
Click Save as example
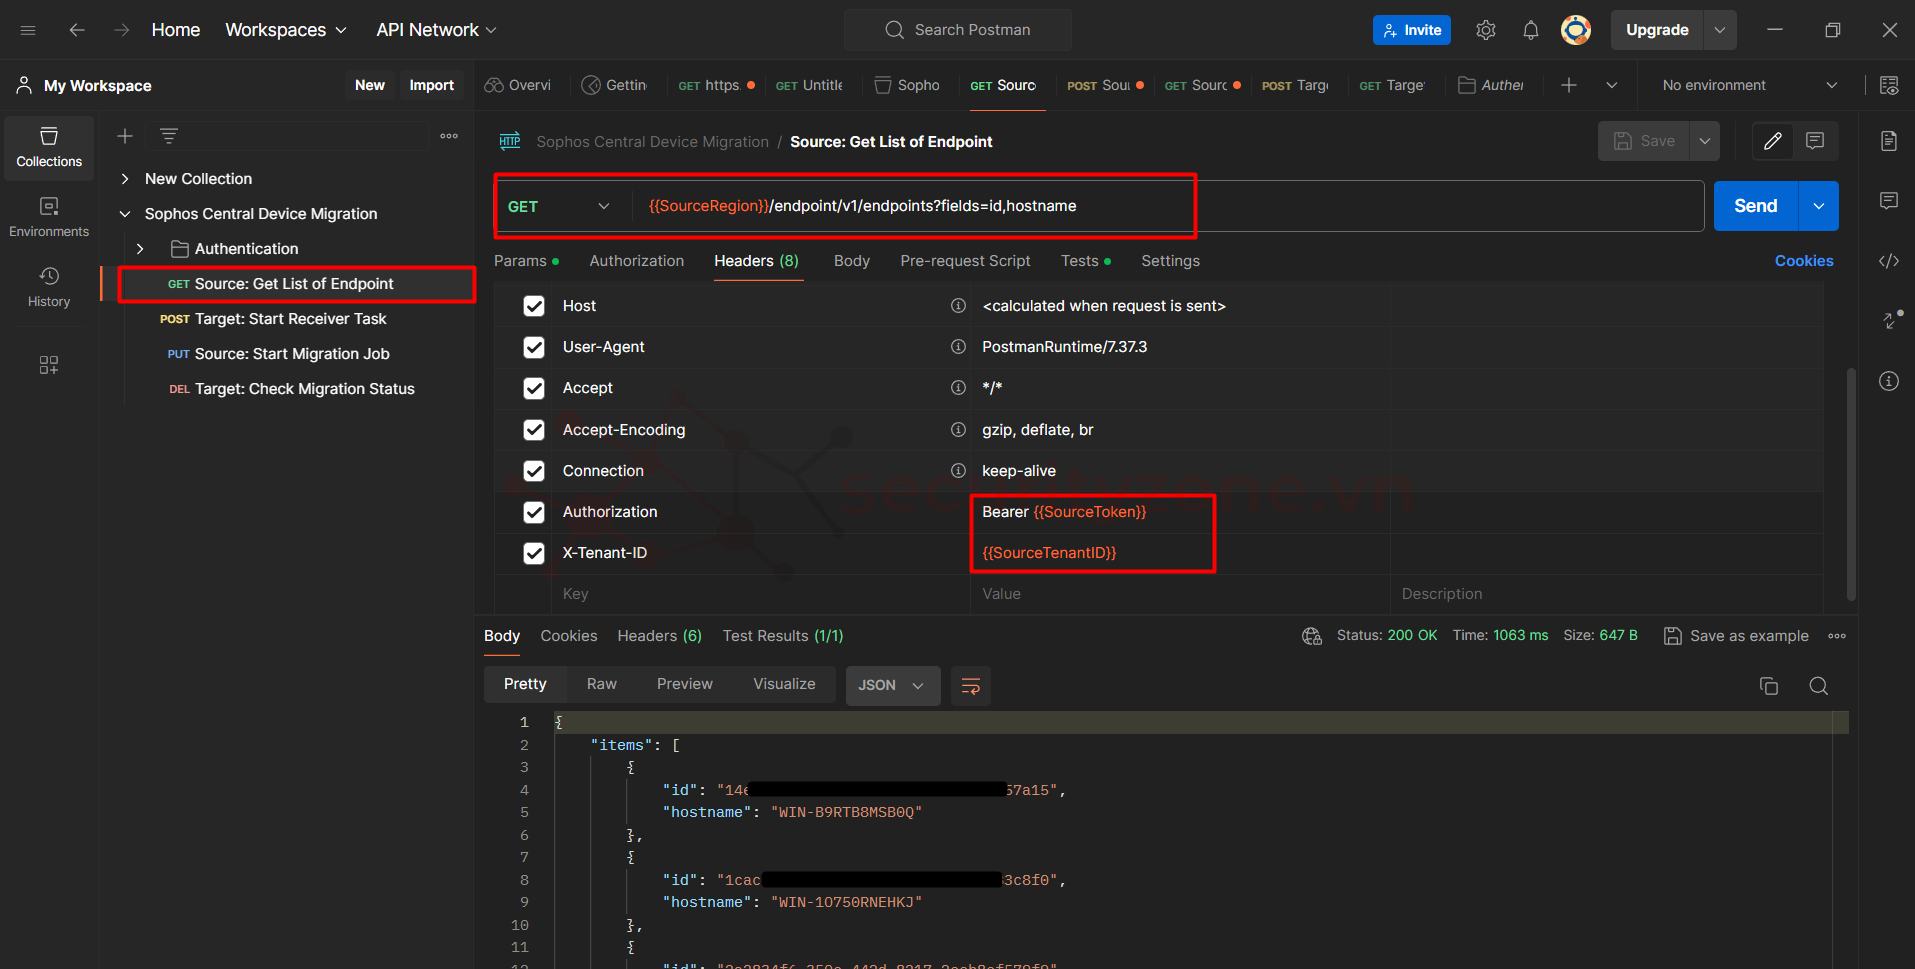point(1737,636)
